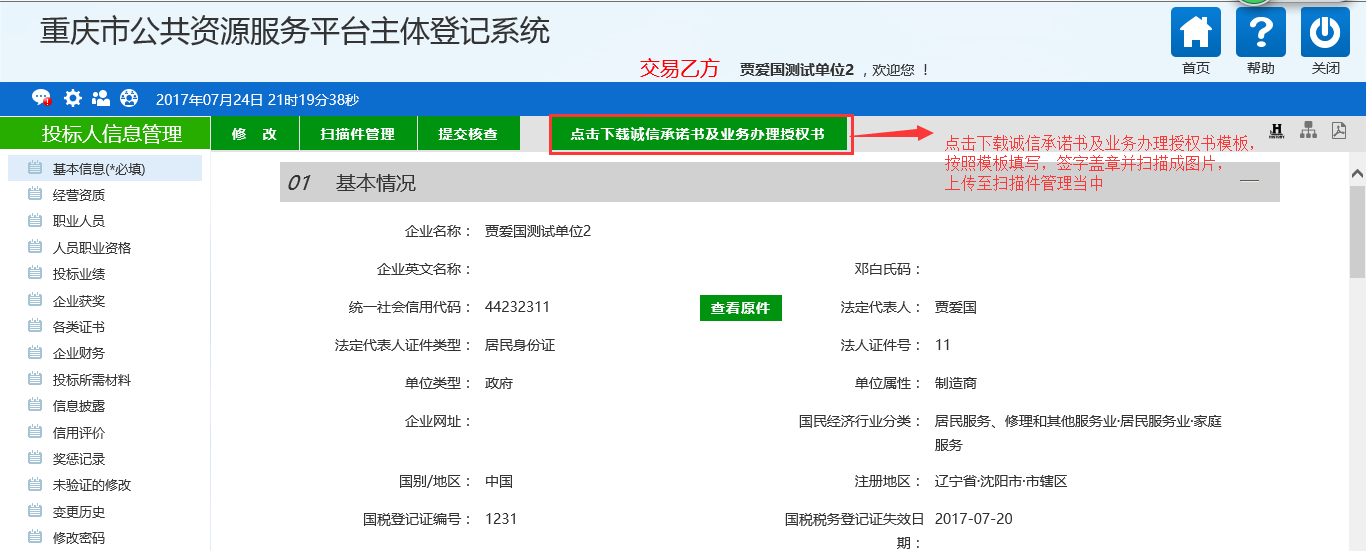Open 奖惩记录 in sidebar
The height and width of the screenshot is (551, 1366).
(x=79, y=458)
